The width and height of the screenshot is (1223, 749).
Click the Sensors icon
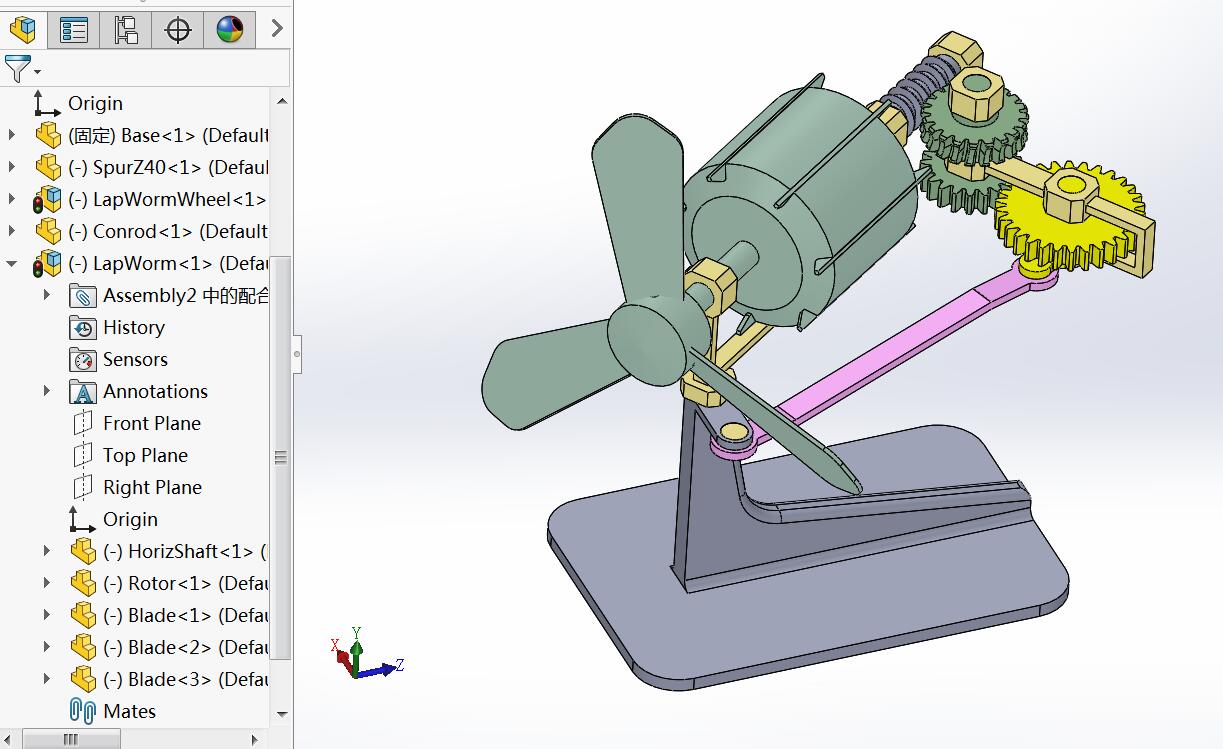point(83,359)
